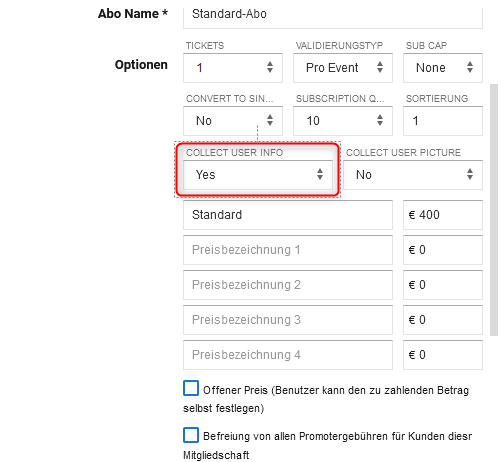
Task: Enable the Offener Preis checkbox
Action: coord(191,388)
